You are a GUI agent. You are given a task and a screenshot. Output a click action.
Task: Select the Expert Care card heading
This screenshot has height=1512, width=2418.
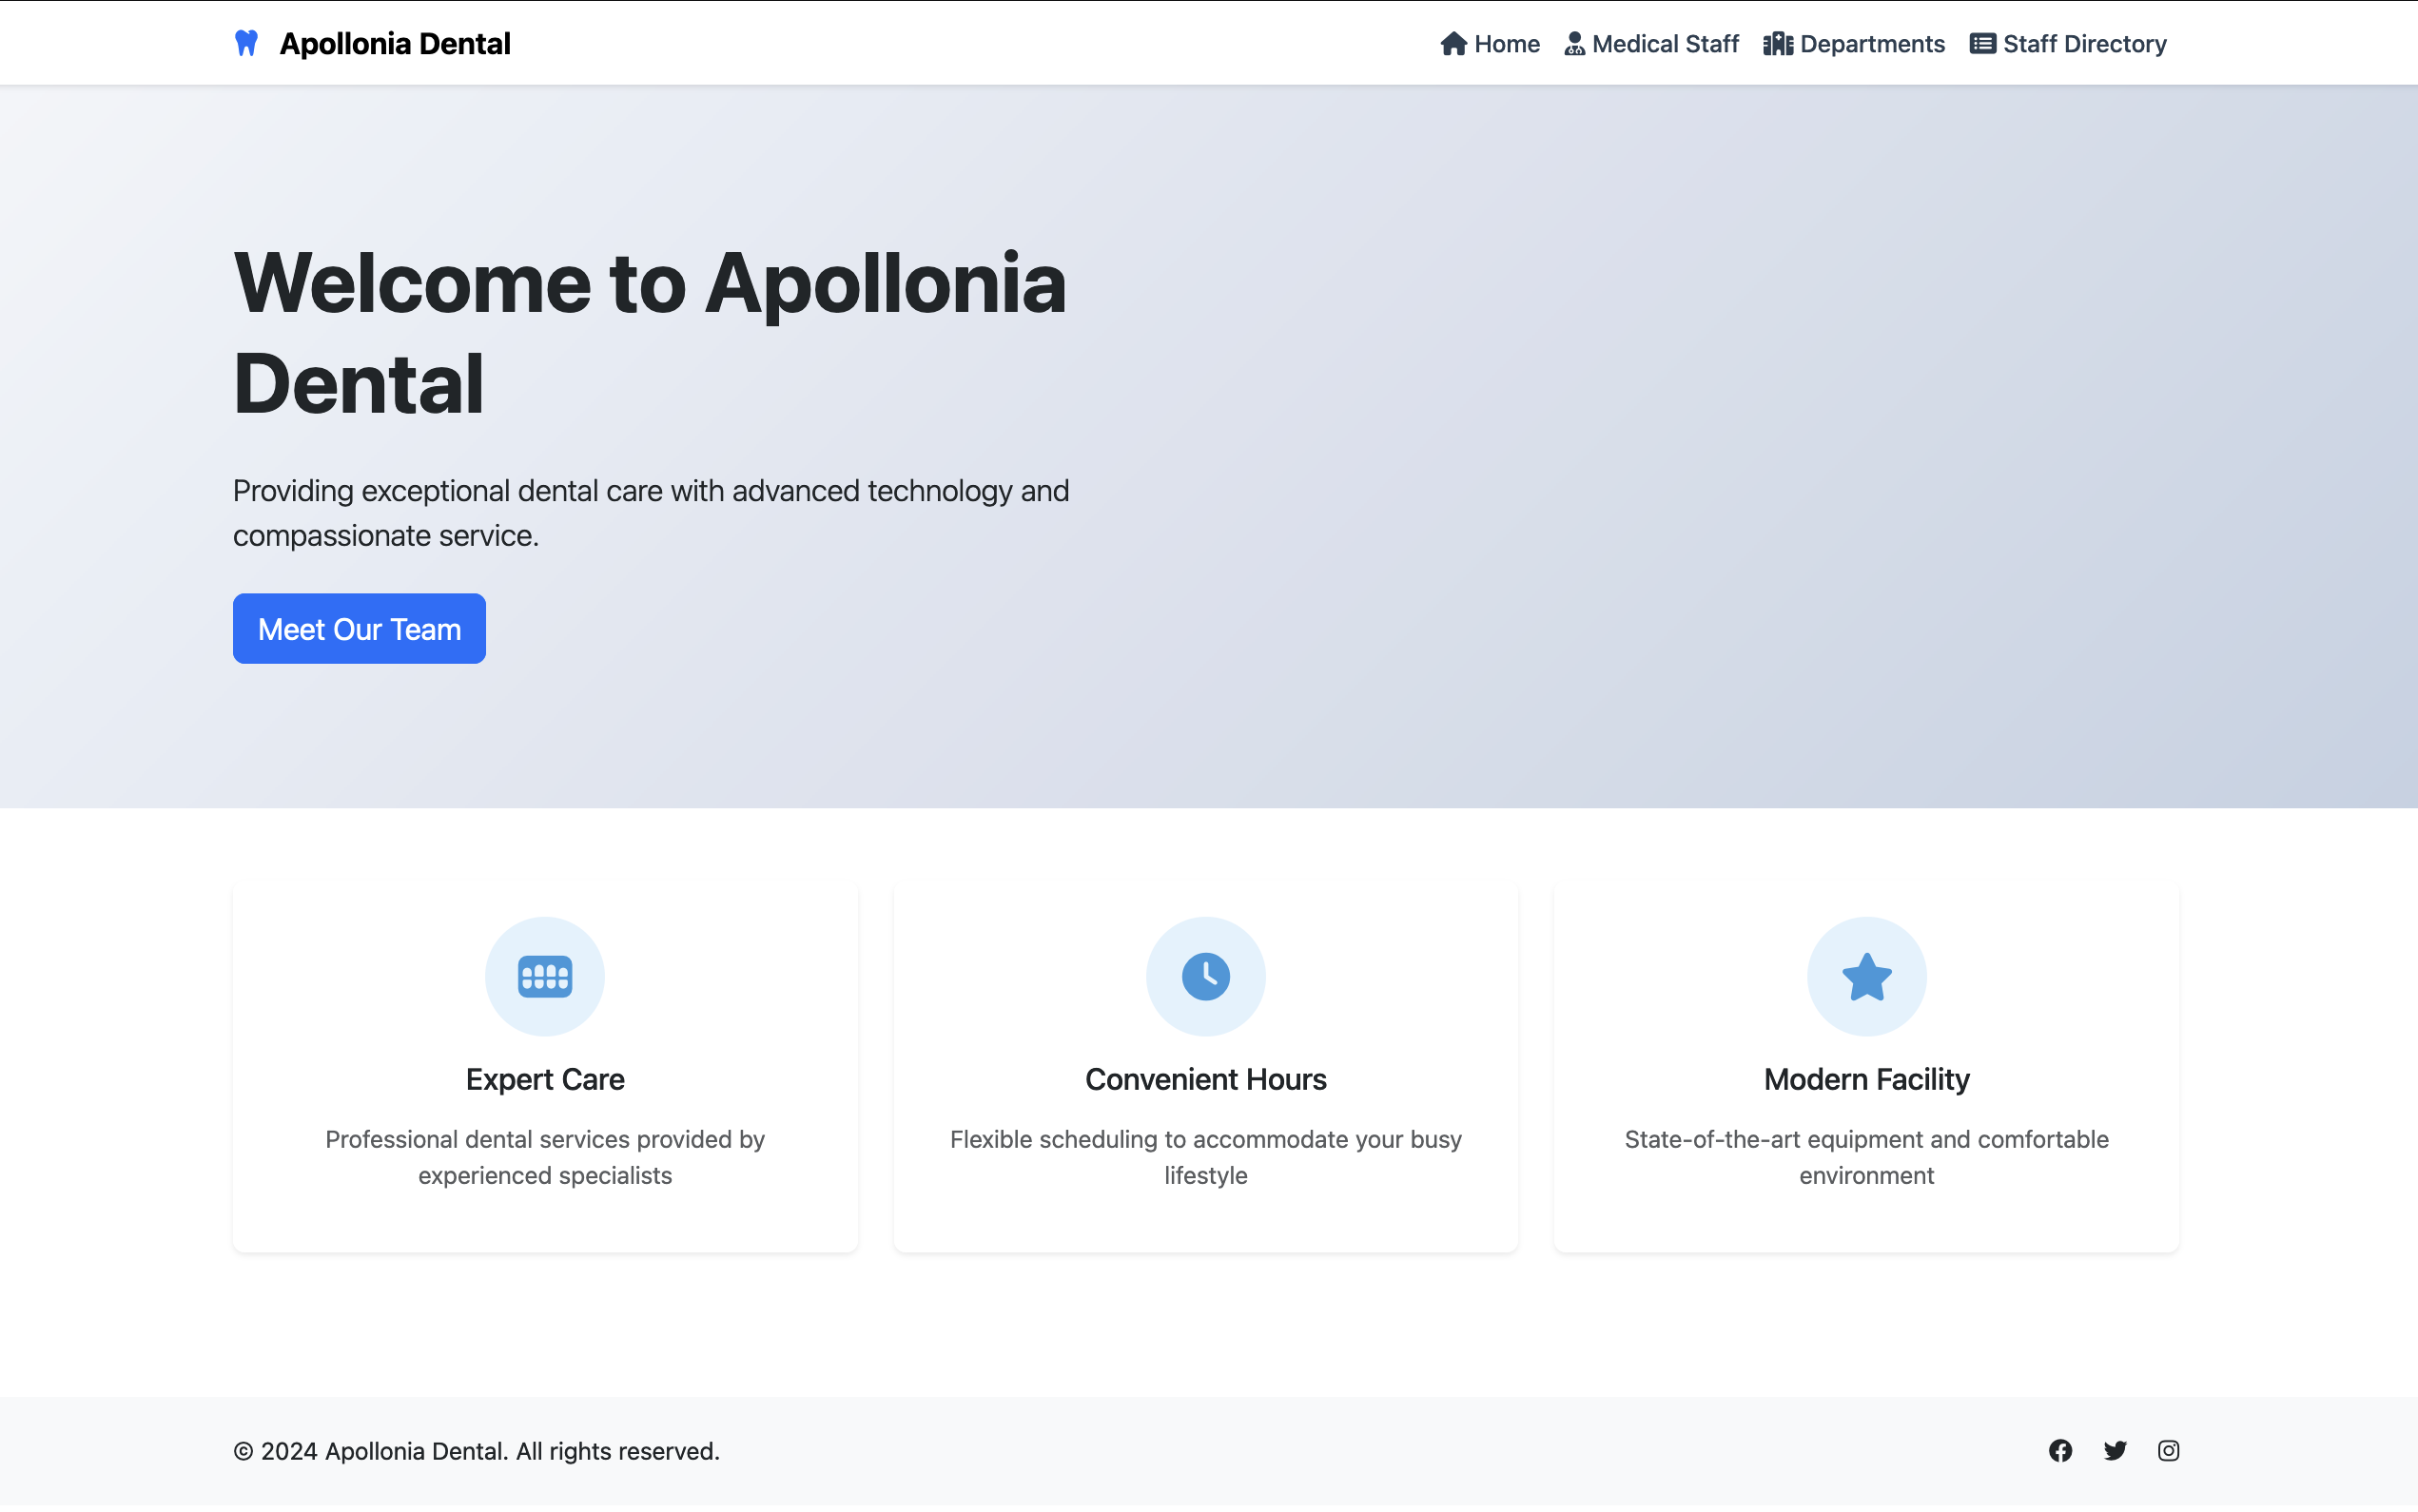pyautogui.click(x=545, y=1079)
